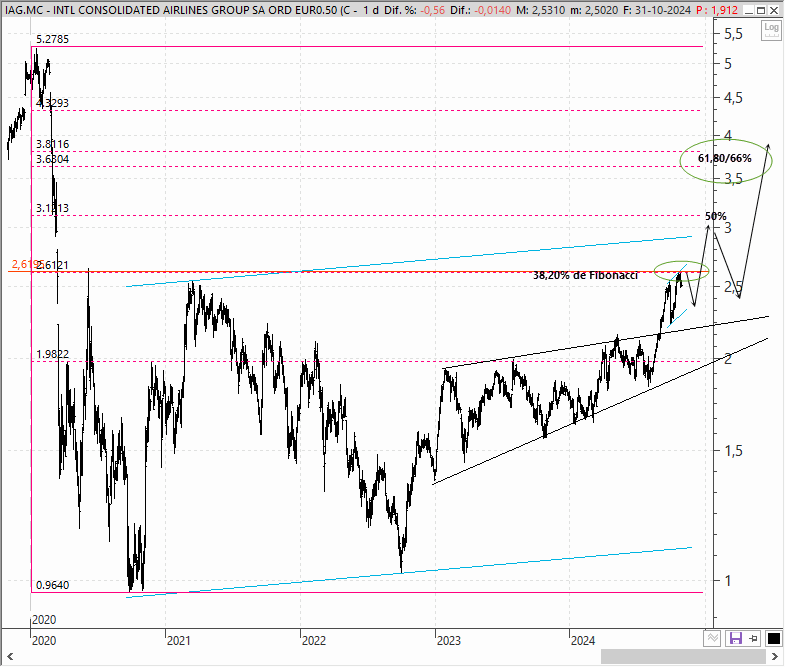Save chart with the purple floppy-disk icon

coord(735,638)
